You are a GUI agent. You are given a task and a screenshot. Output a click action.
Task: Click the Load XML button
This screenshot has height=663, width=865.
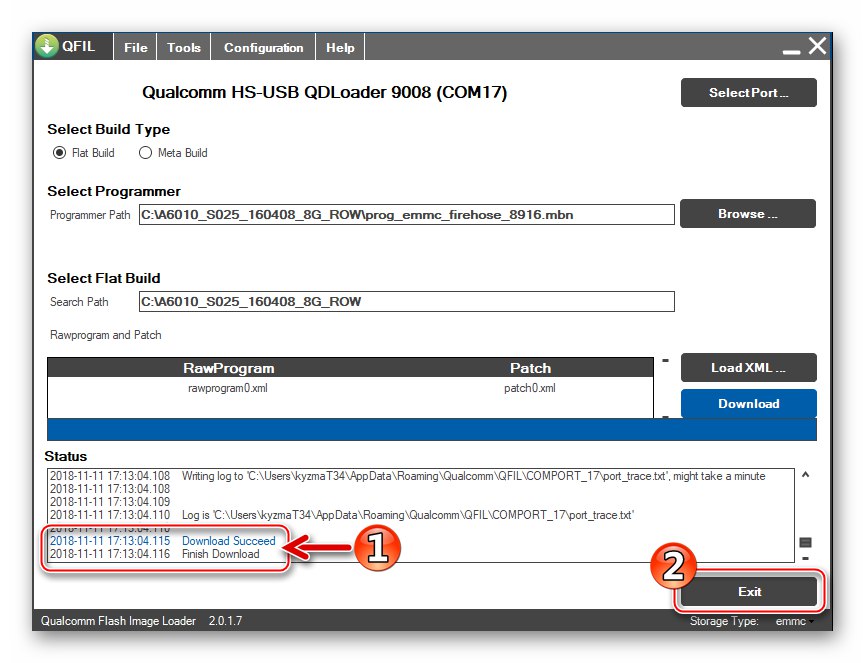pyautogui.click(x=749, y=367)
